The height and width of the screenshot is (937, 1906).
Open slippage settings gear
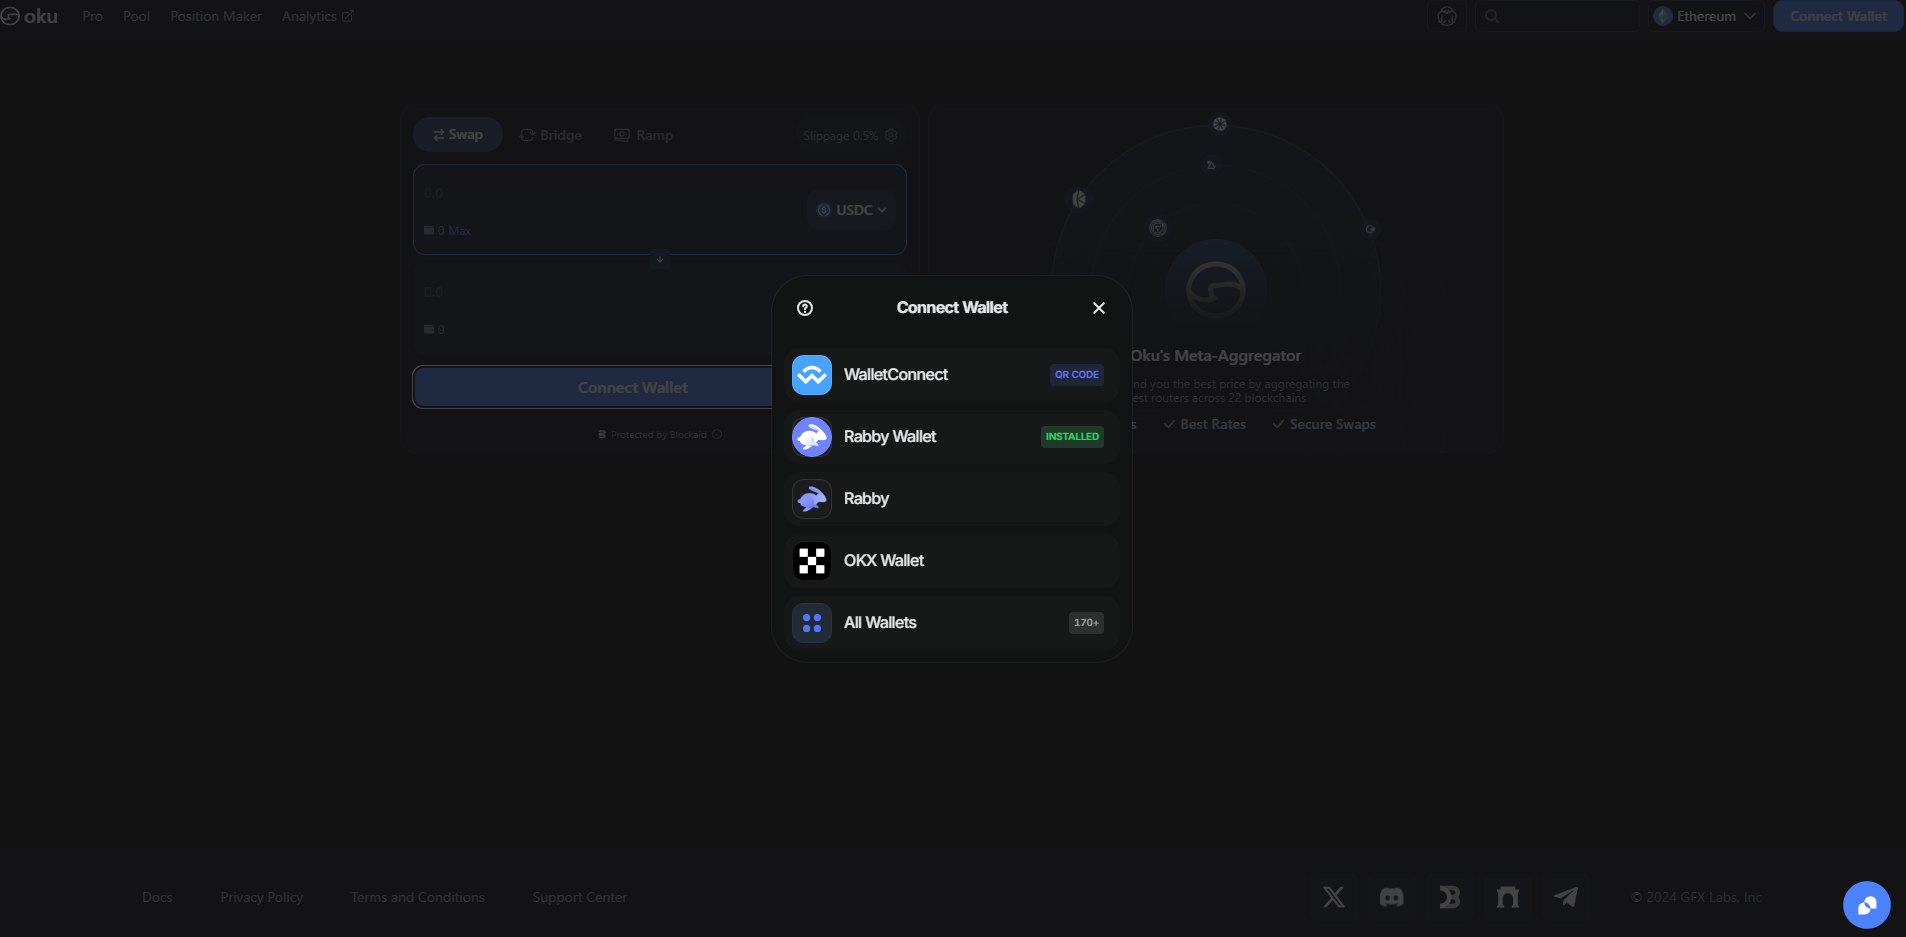(x=891, y=135)
